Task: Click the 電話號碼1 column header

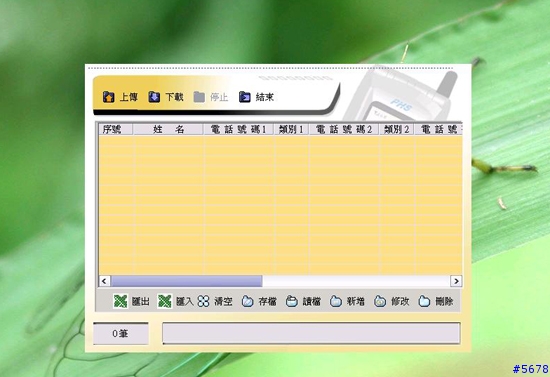Action: point(239,129)
